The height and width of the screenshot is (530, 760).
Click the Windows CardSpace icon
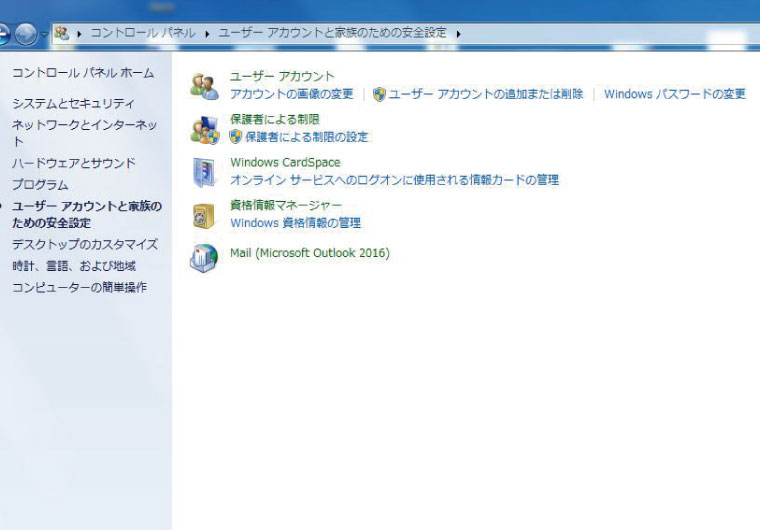point(204,172)
